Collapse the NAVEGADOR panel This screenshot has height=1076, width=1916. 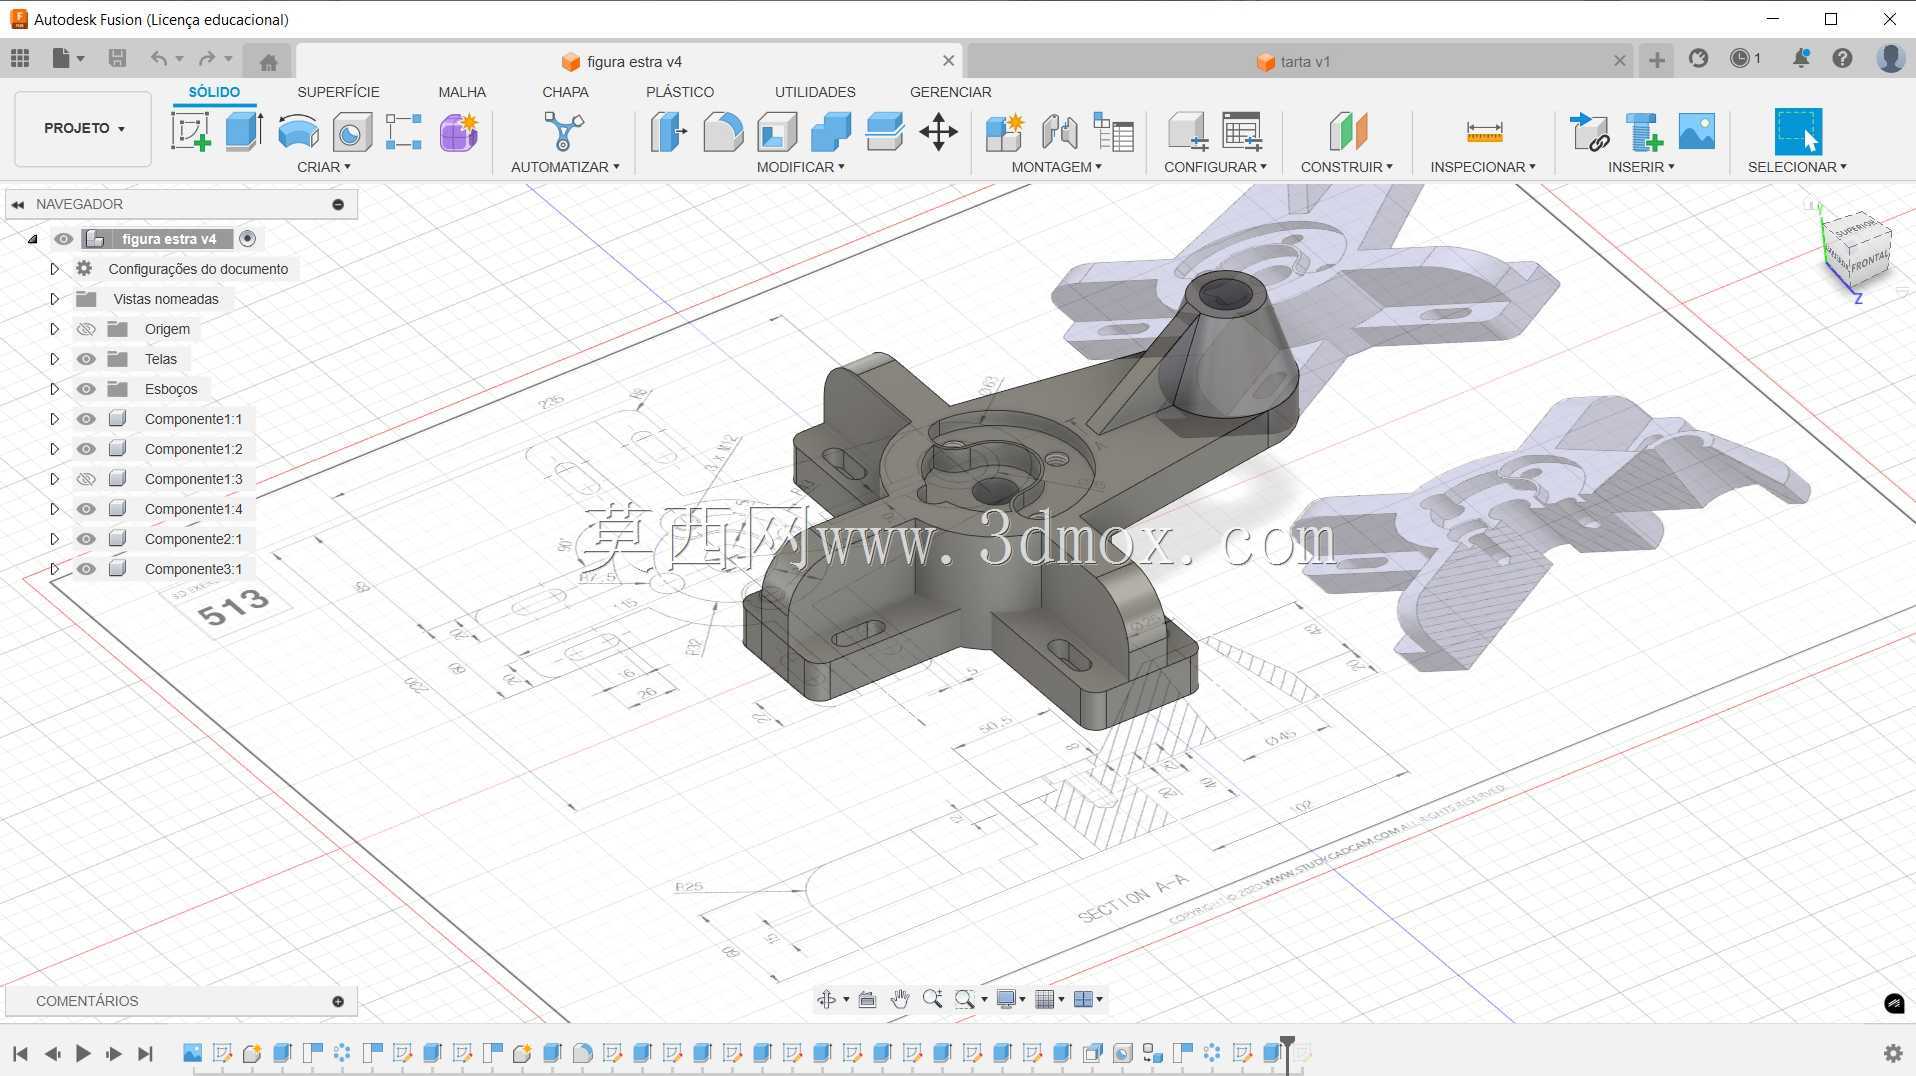point(17,204)
